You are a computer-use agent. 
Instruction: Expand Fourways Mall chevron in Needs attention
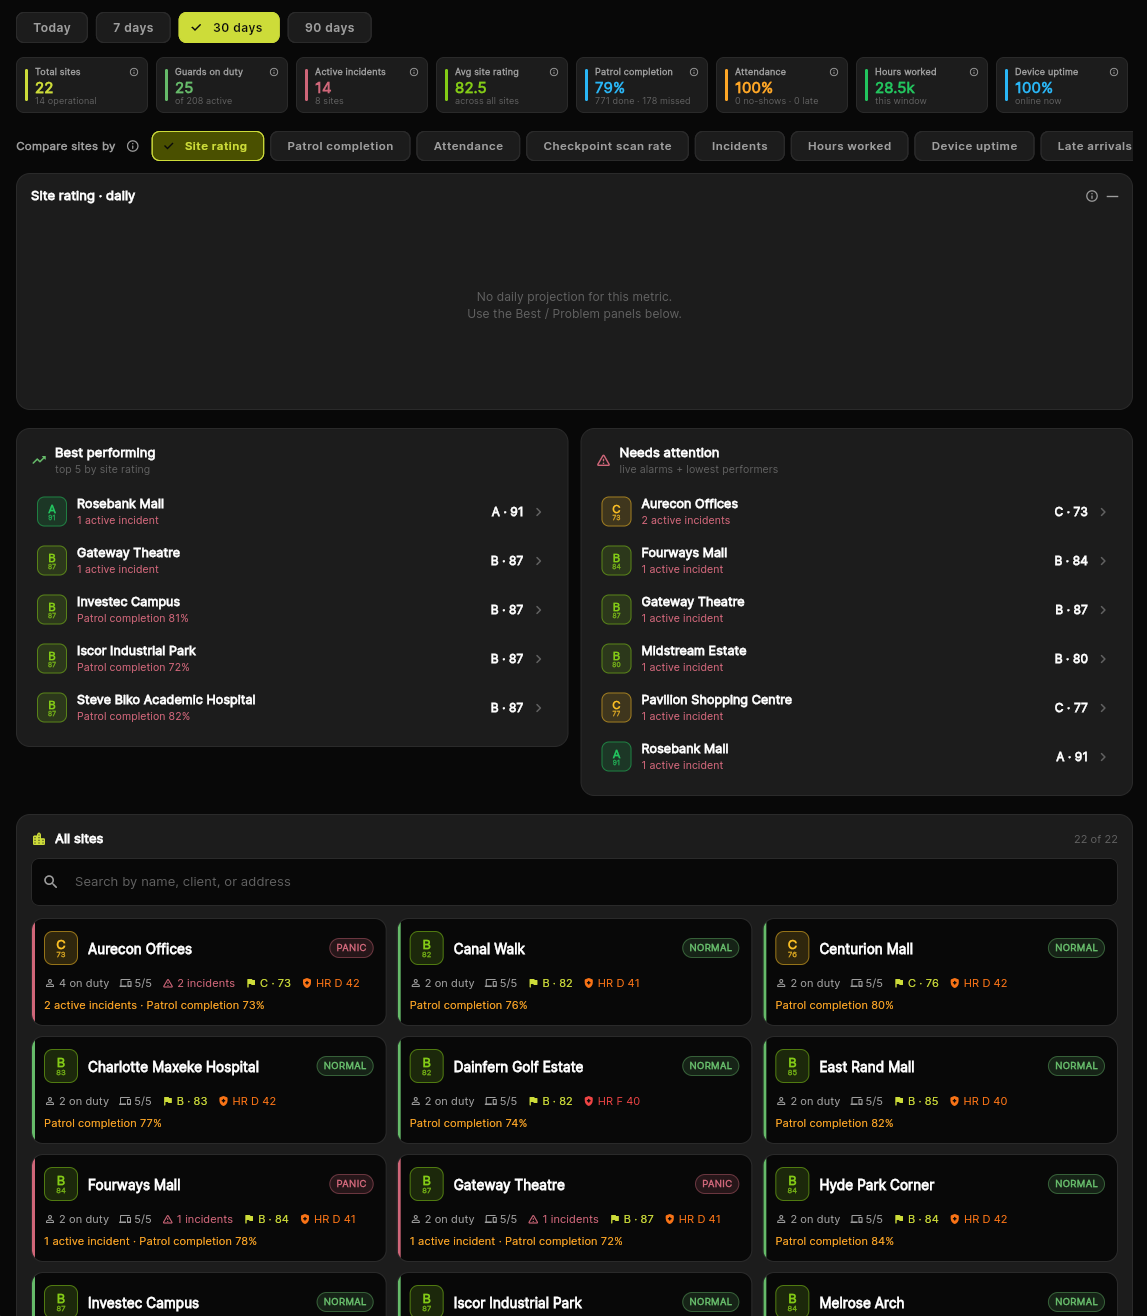coord(1103,561)
